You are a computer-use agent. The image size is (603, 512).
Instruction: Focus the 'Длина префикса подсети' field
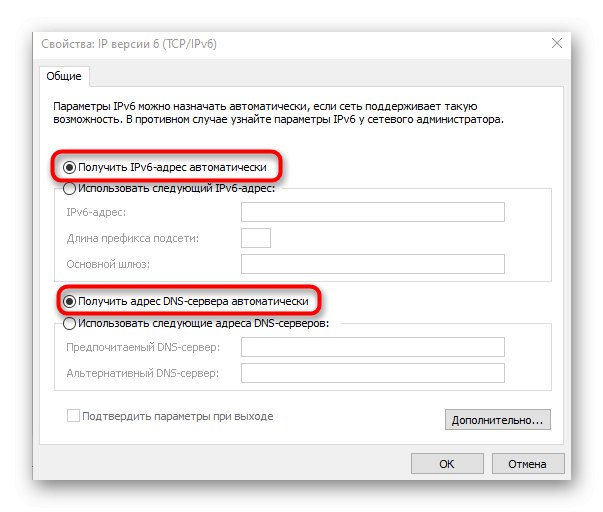pyautogui.click(x=256, y=238)
